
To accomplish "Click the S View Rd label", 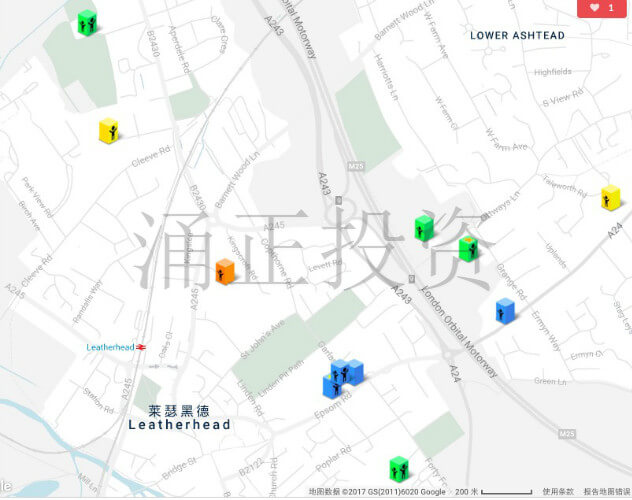I will pyautogui.click(x=563, y=97).
